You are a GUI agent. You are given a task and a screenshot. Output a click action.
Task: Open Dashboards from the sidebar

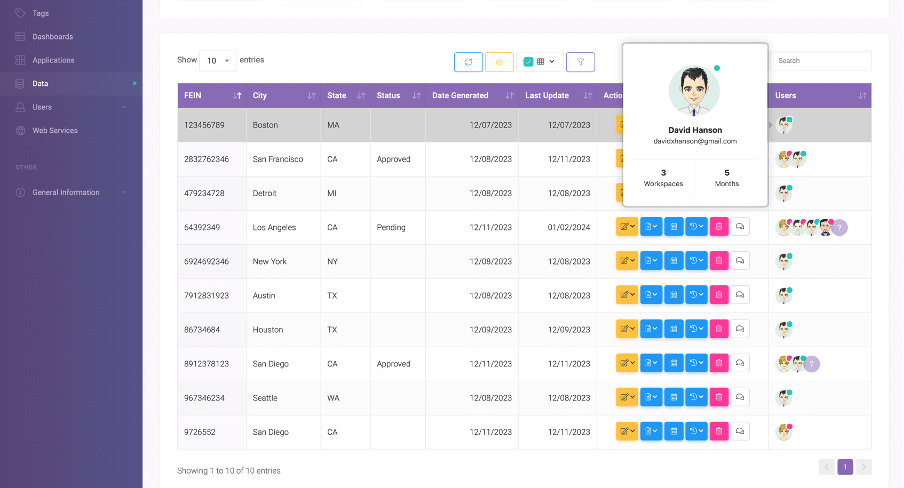pos(52,37)
